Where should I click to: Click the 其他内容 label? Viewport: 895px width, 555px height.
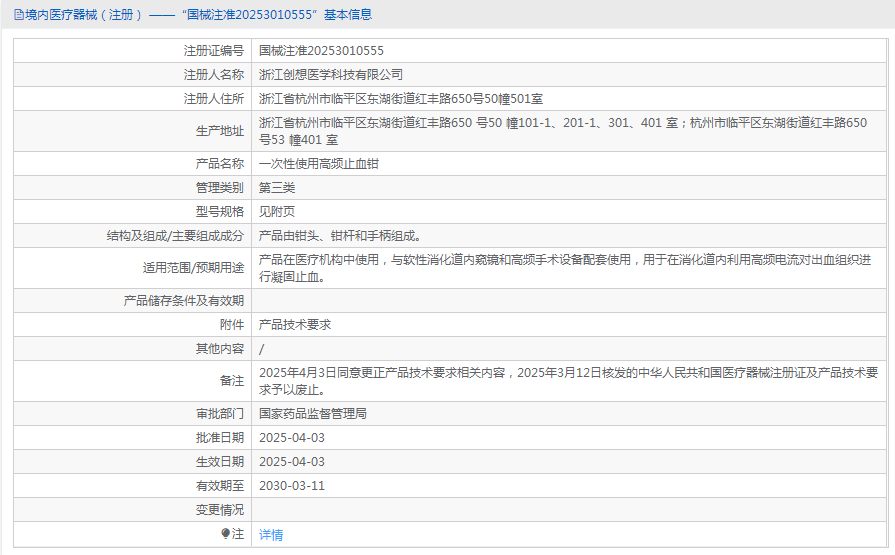coord(220,349)
